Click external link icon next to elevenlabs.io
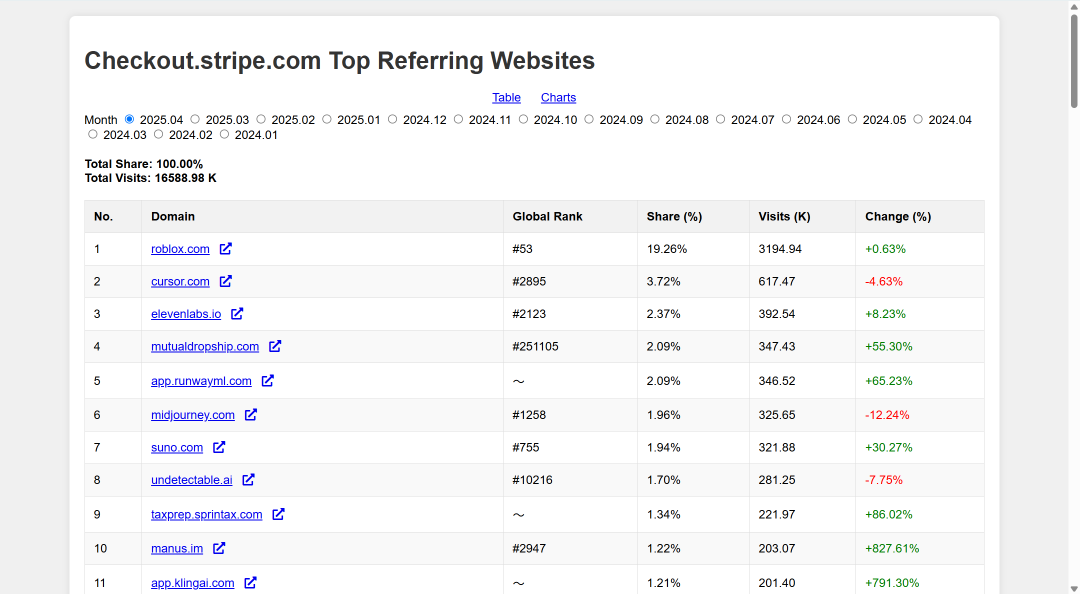The width and height of the screenshot is (1080, 594). 237,314
